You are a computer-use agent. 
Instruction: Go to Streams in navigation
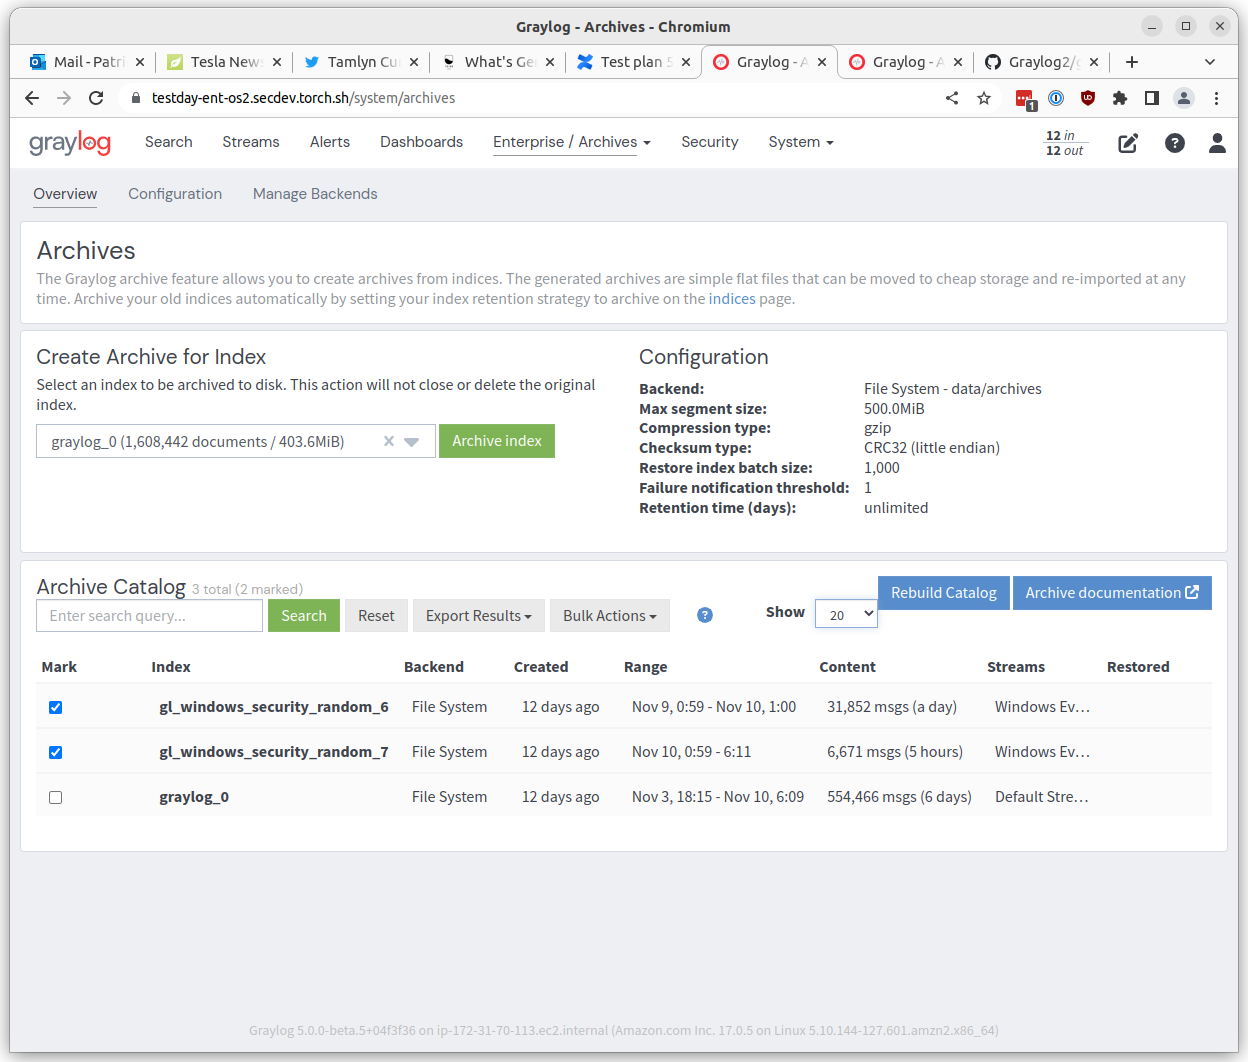point(251,142)
